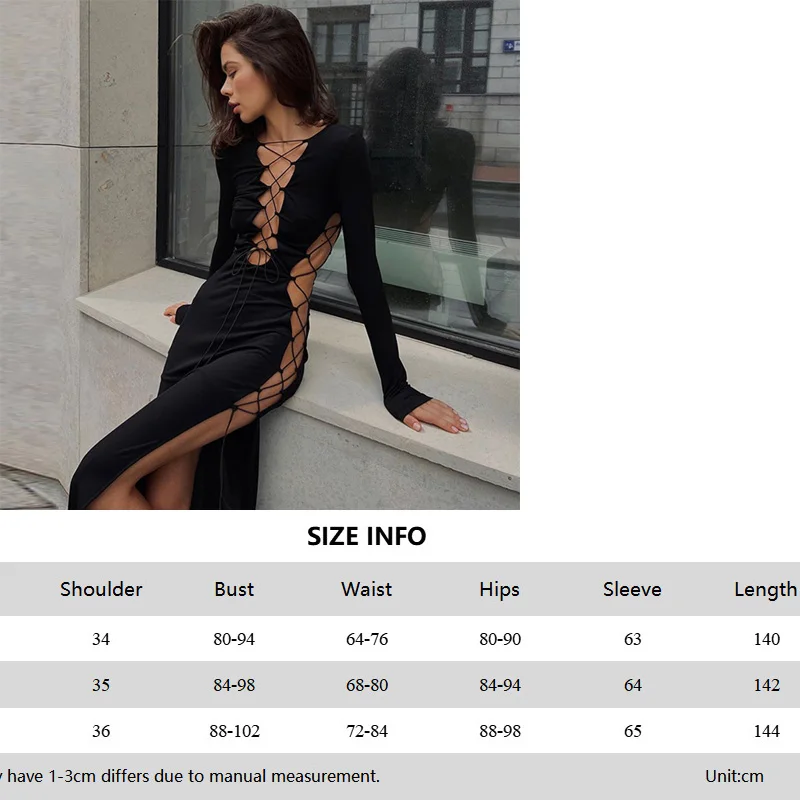Select the Bust column header
Screen dimensions: 800x800
(234, 589)
